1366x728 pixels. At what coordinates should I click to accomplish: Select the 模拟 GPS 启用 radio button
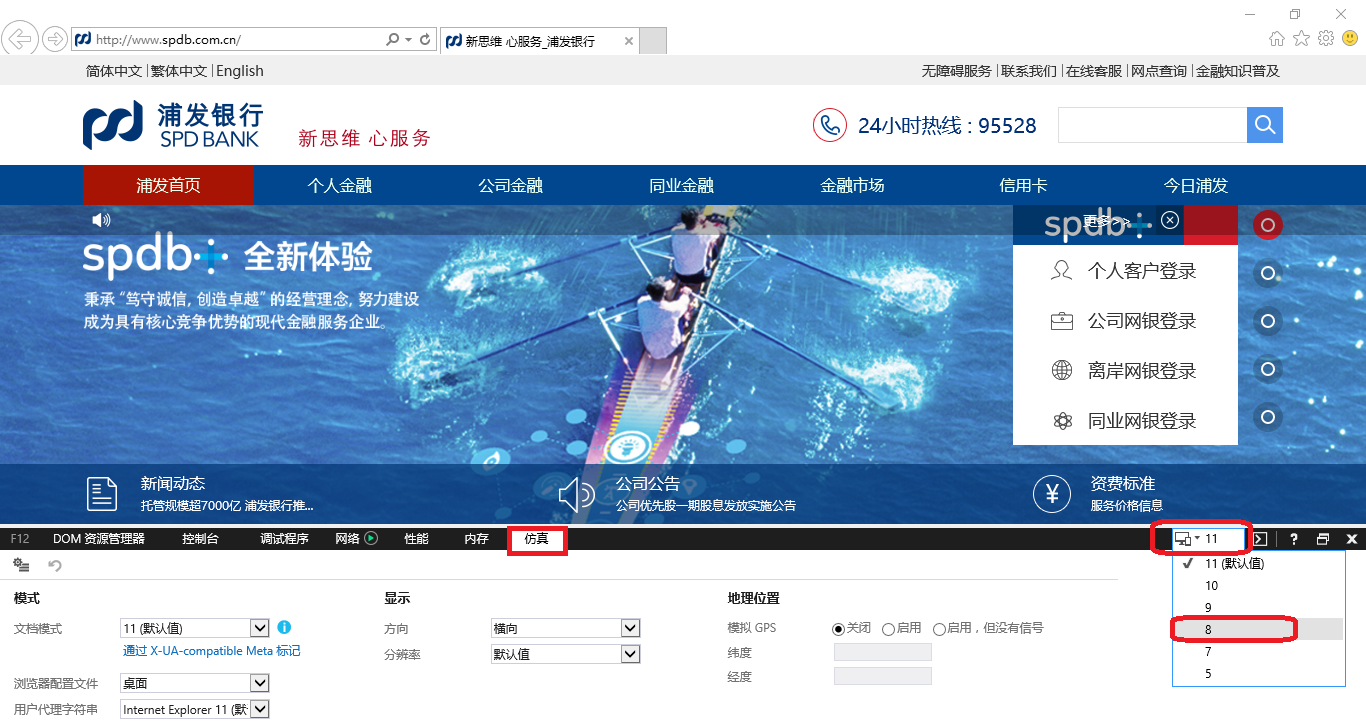[x=888, y=629]
